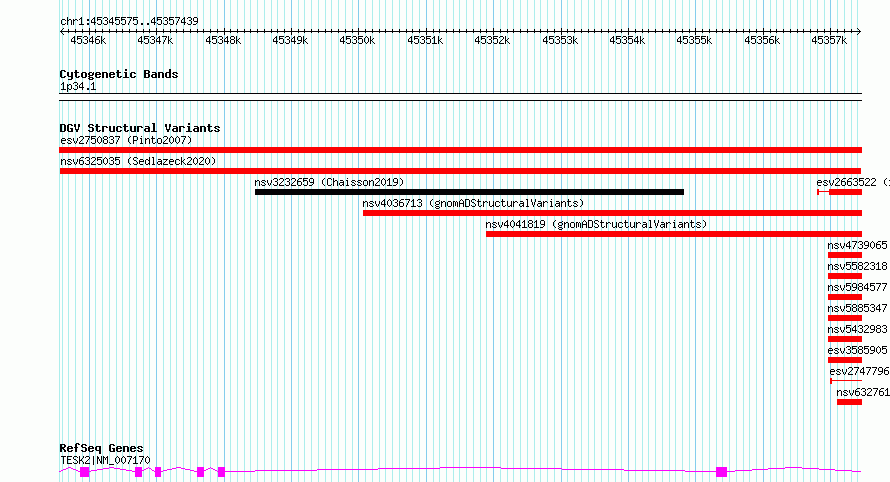The width and height of the screenshot is (890, 482).
Task: Click the 45353k ruler tick label
Action: (x=560, y=41)
